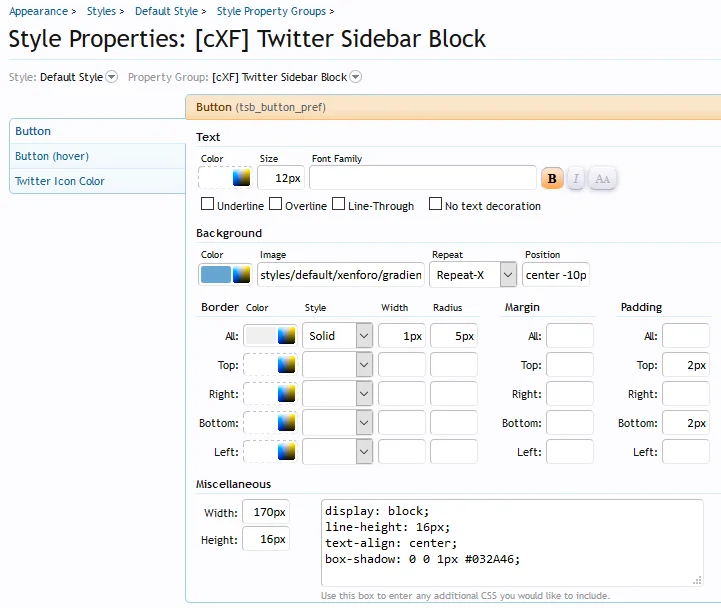Open Border Right style dropdown
Viewport: 721px width, 608px height.
(x=338, y=394)
